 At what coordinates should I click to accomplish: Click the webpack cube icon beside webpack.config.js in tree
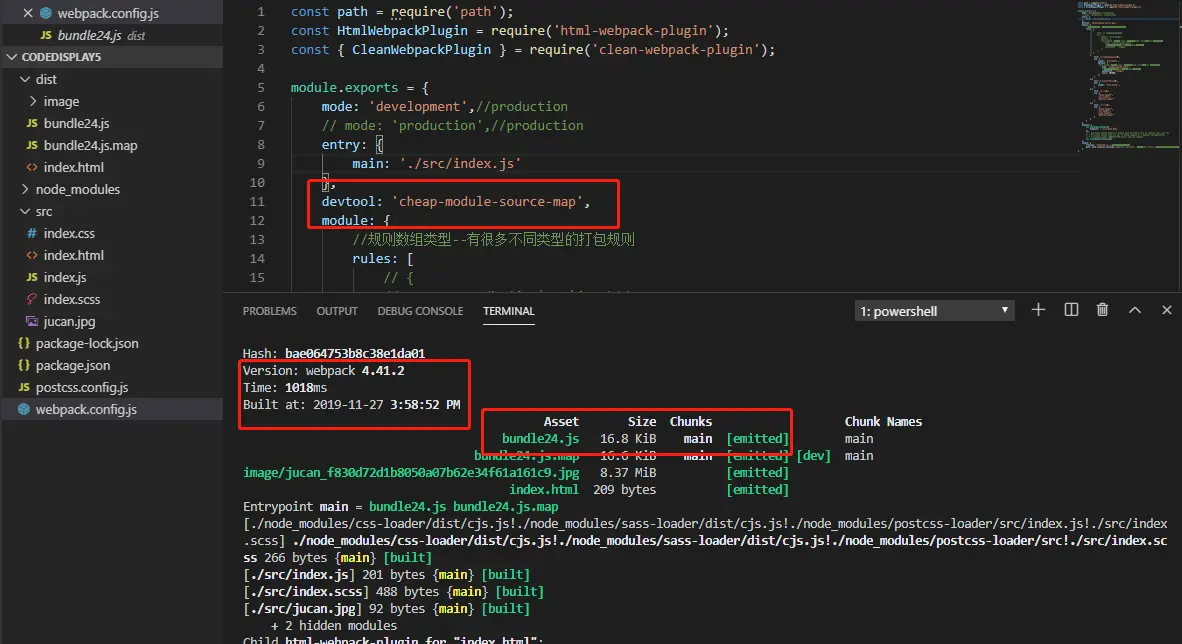(23, 409)
